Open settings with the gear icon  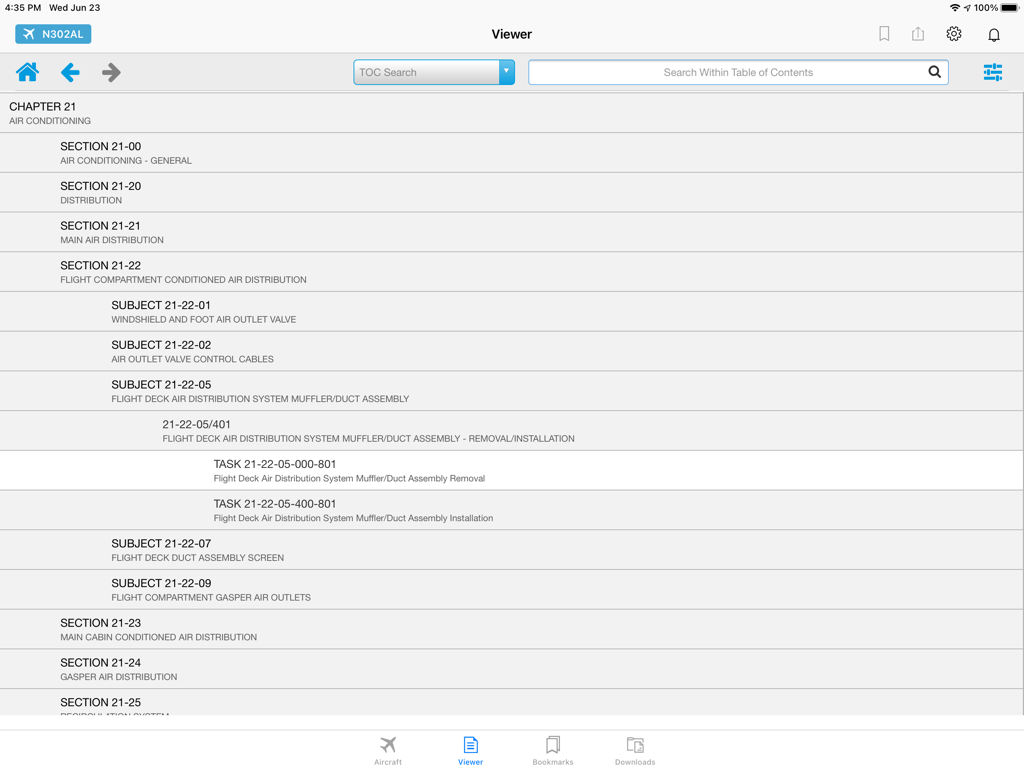click(x=953, y=33)
